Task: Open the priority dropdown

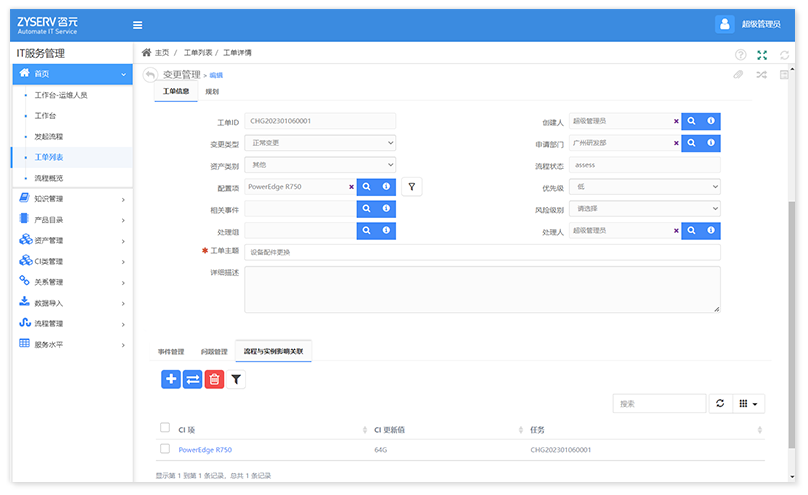Action: 645,186
